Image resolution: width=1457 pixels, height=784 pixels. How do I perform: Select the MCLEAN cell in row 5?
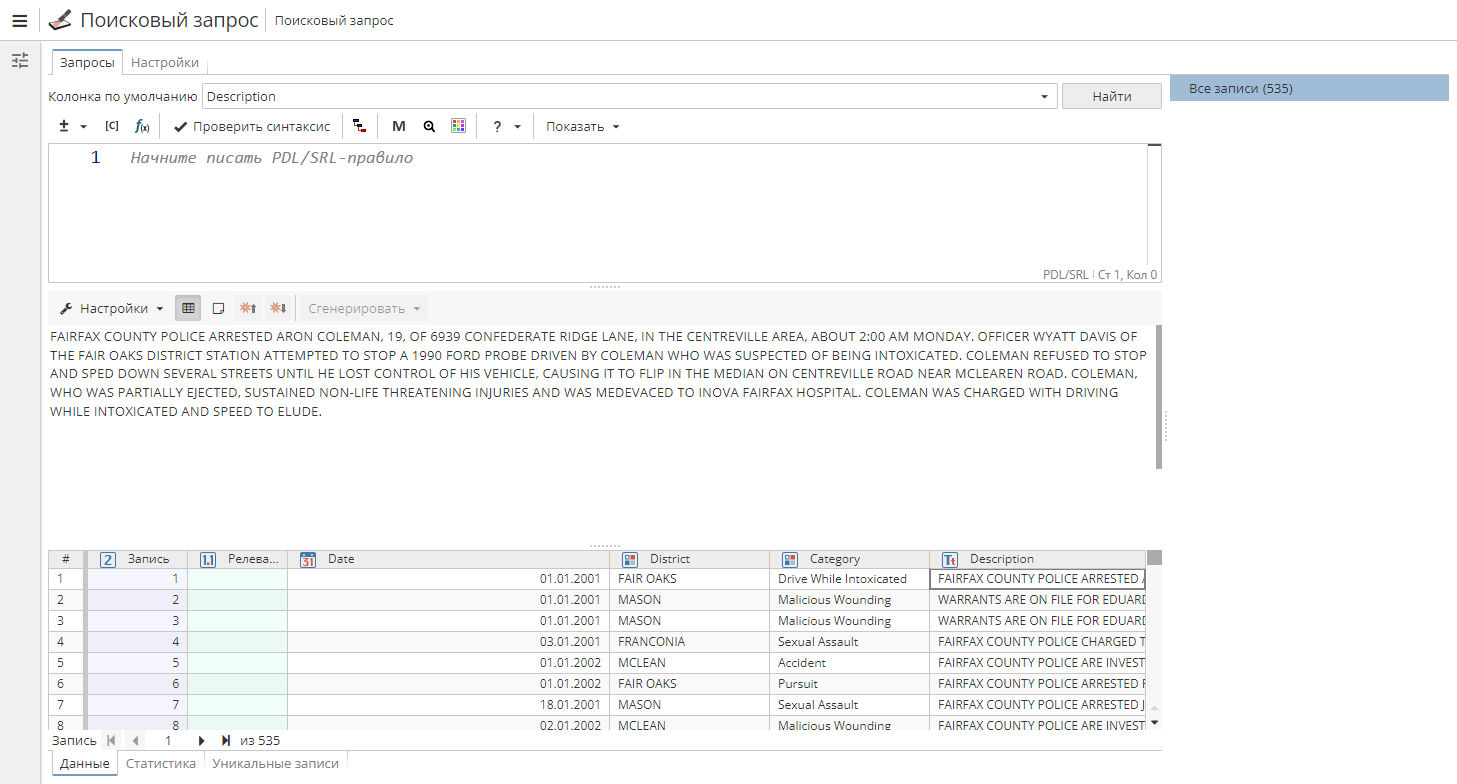[689, 663]
